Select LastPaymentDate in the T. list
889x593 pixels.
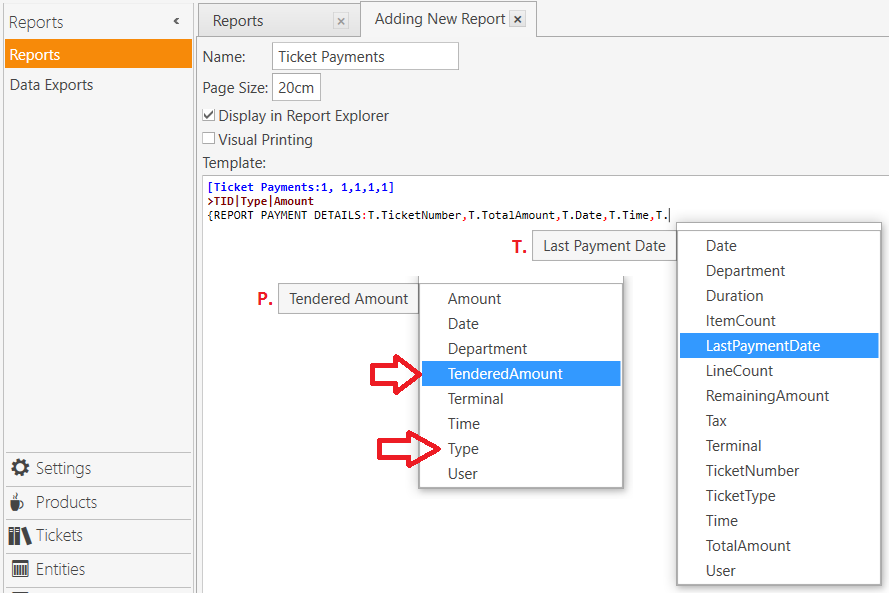click(x=779, y=345)
